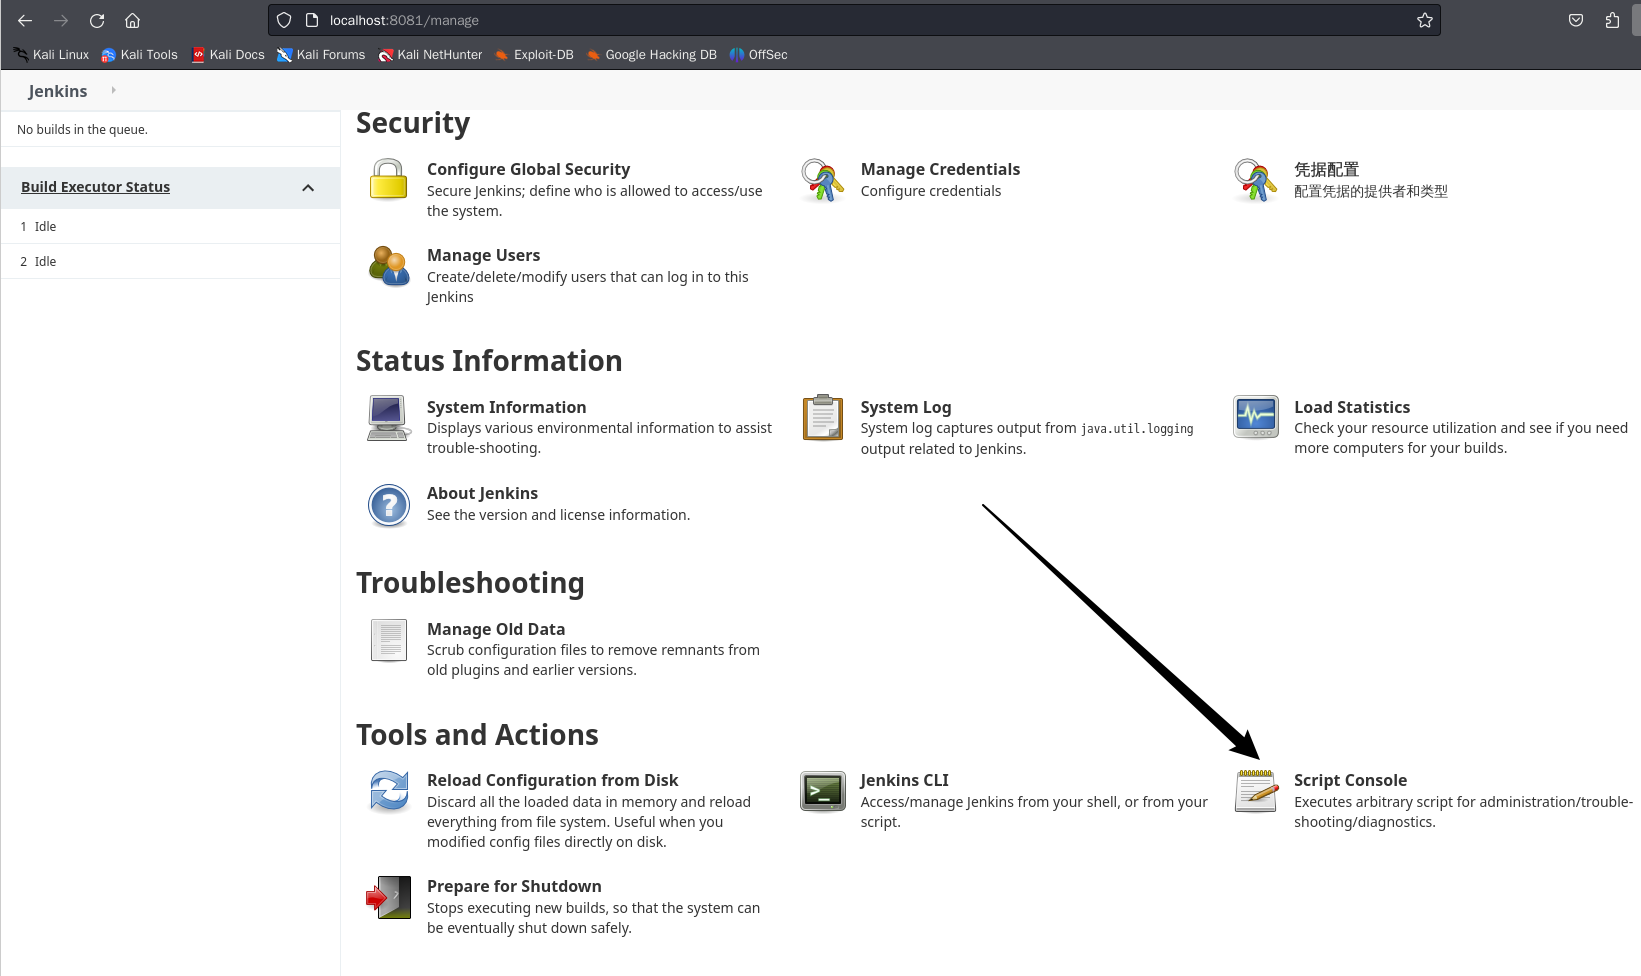
Task: Open the System Log link
Action: click(x=905, y=407)
